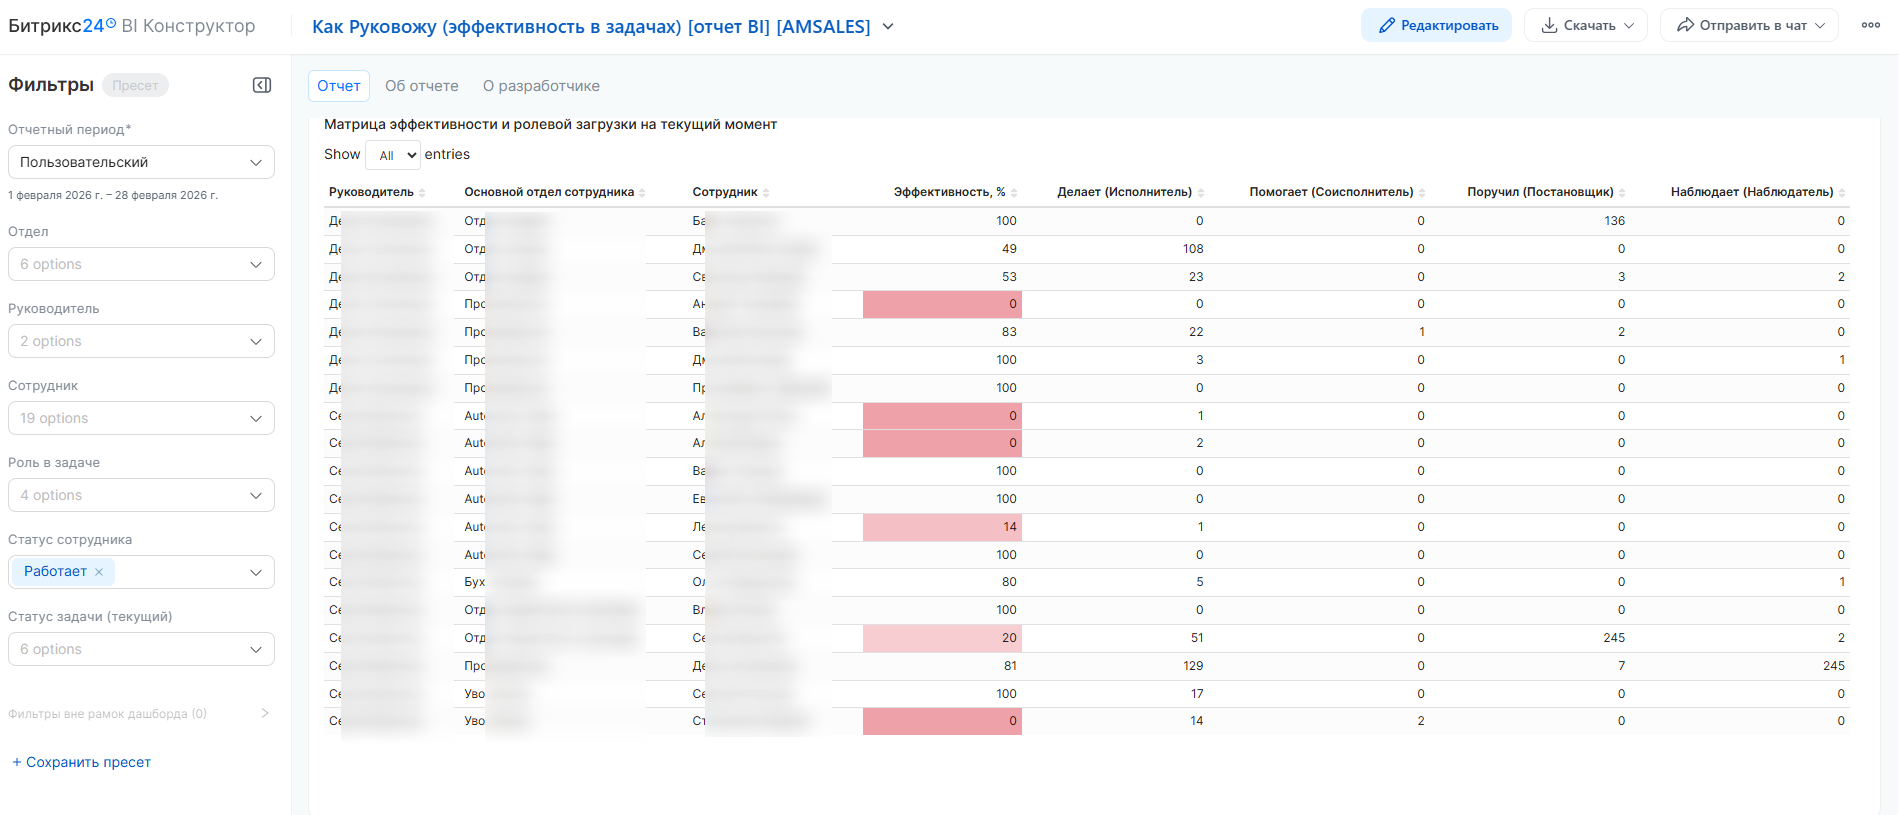Open the 'Отчетный период' dropdown

click(x=141, y=162)
